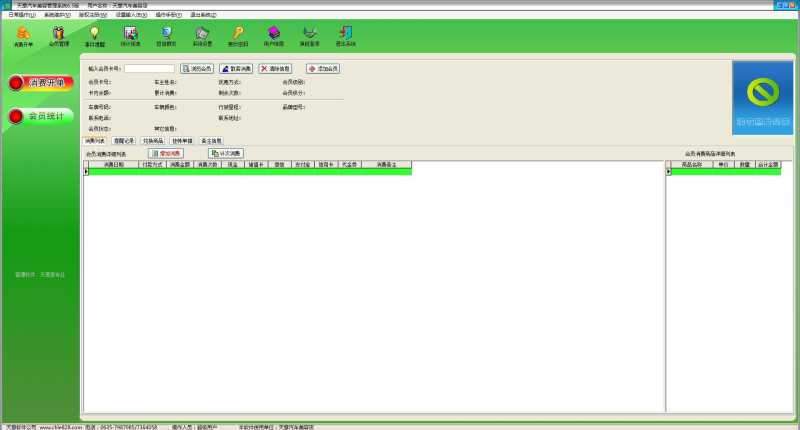Open the 日常操作 menu
Image resolution: width=800 pixels, height=430 pixels.
click(x=22, y=15)
